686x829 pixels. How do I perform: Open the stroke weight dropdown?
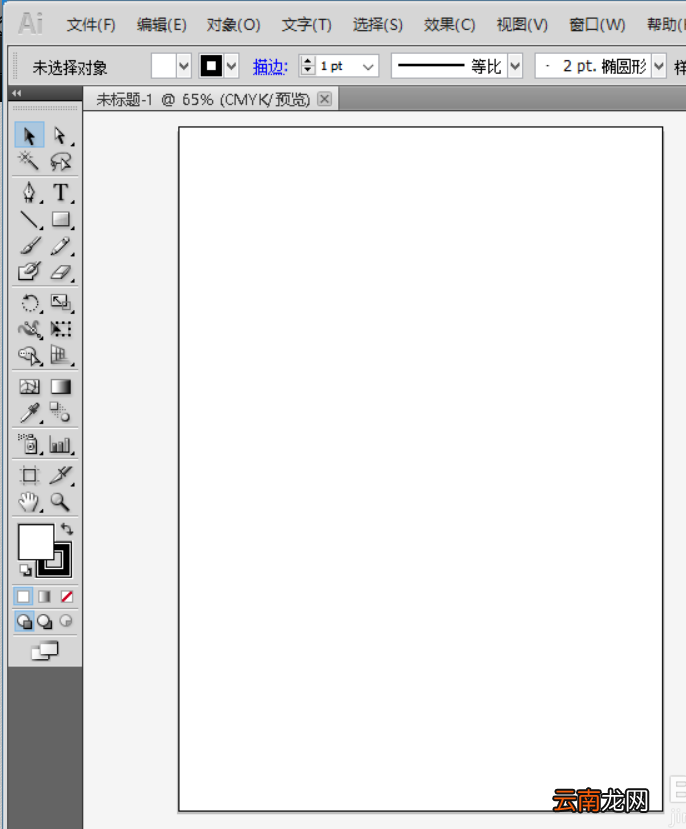368,67
